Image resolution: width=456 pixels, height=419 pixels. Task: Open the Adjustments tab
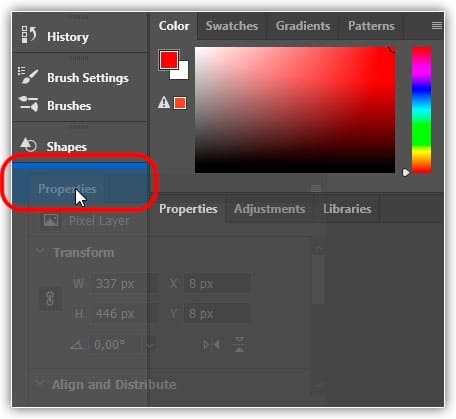click(269, 209)
